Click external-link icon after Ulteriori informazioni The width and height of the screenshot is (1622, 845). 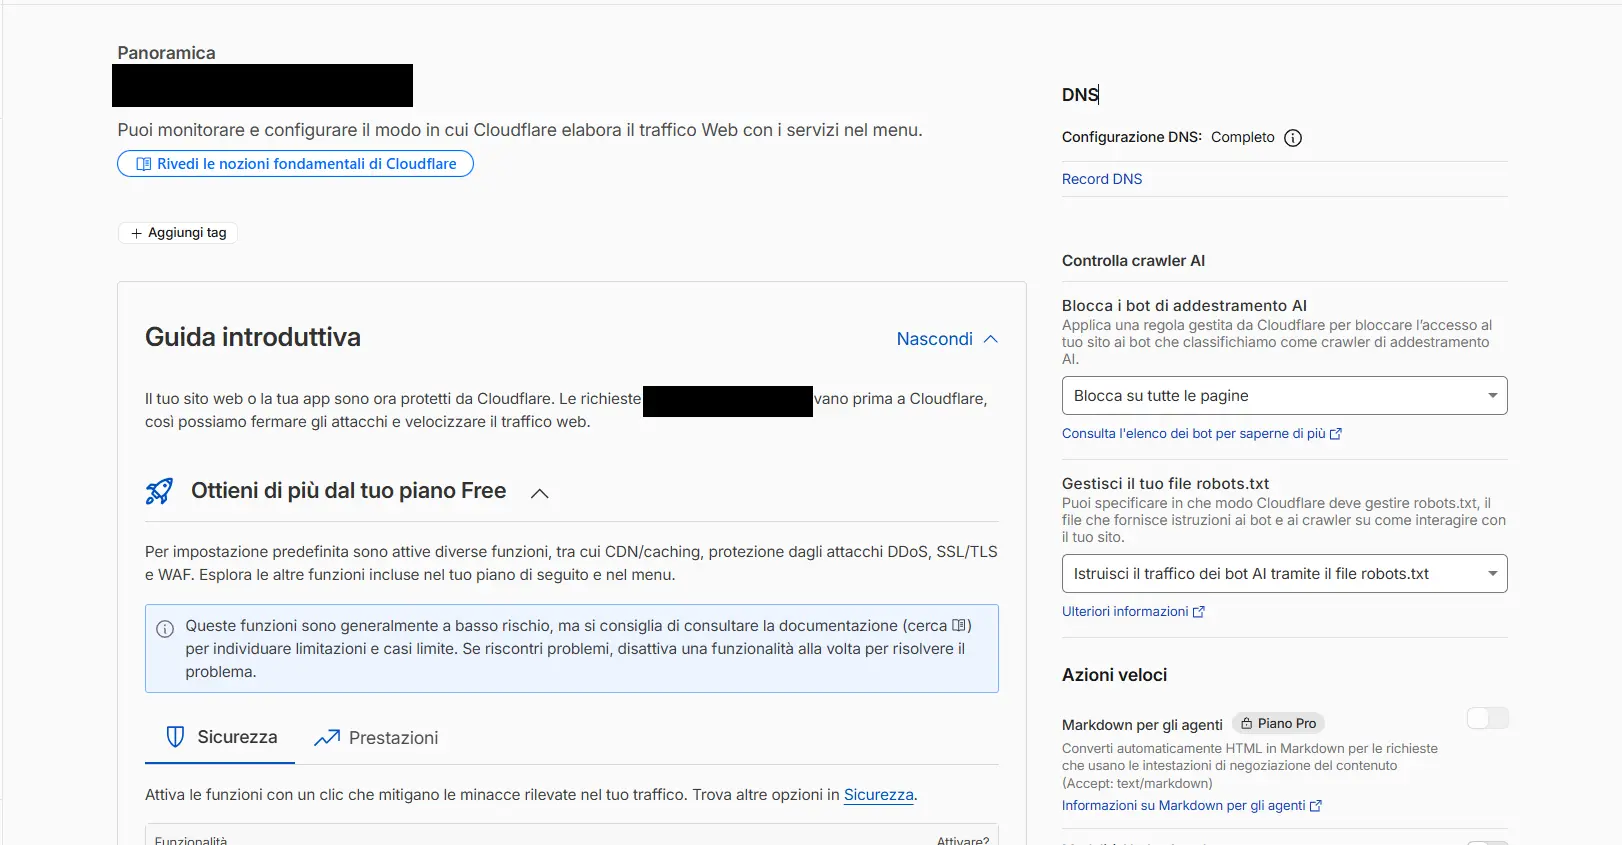pos(1199,612)
